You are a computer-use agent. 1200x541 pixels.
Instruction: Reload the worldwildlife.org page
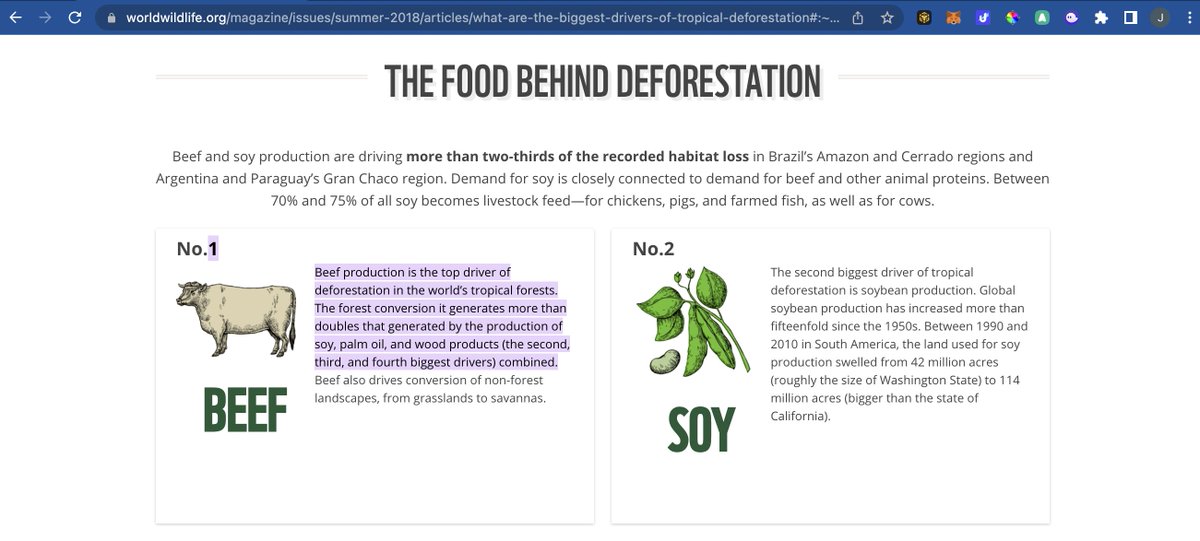pyautogui.click(x=76, y=17)
